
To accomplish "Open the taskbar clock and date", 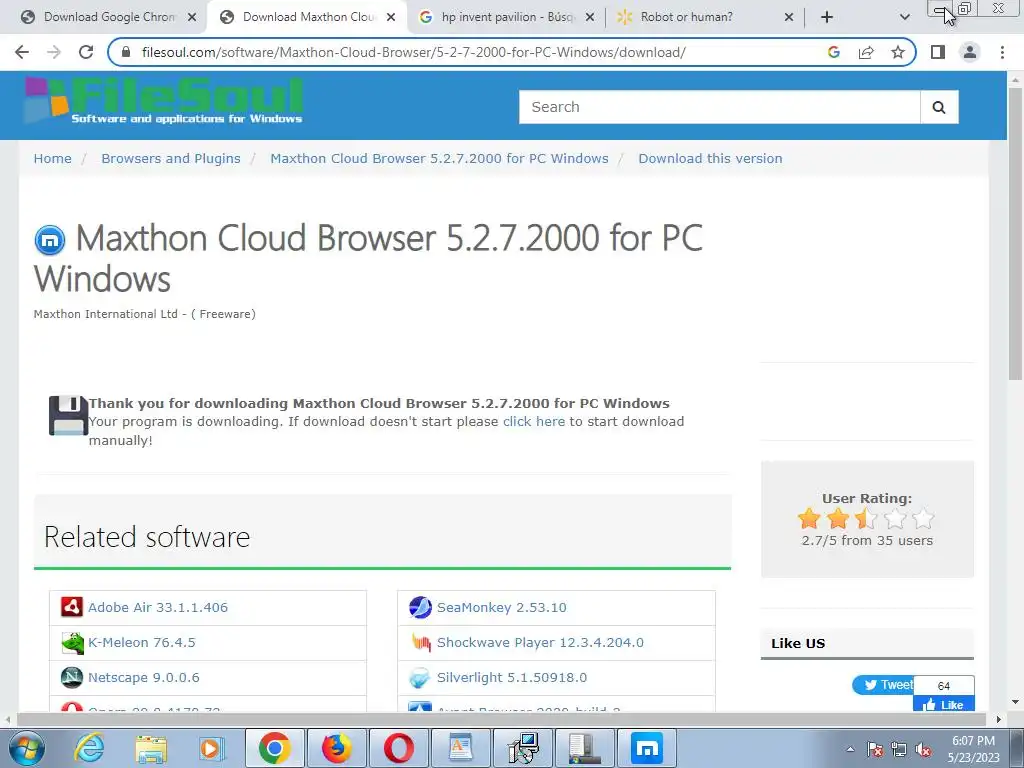I will pos(973,749).
